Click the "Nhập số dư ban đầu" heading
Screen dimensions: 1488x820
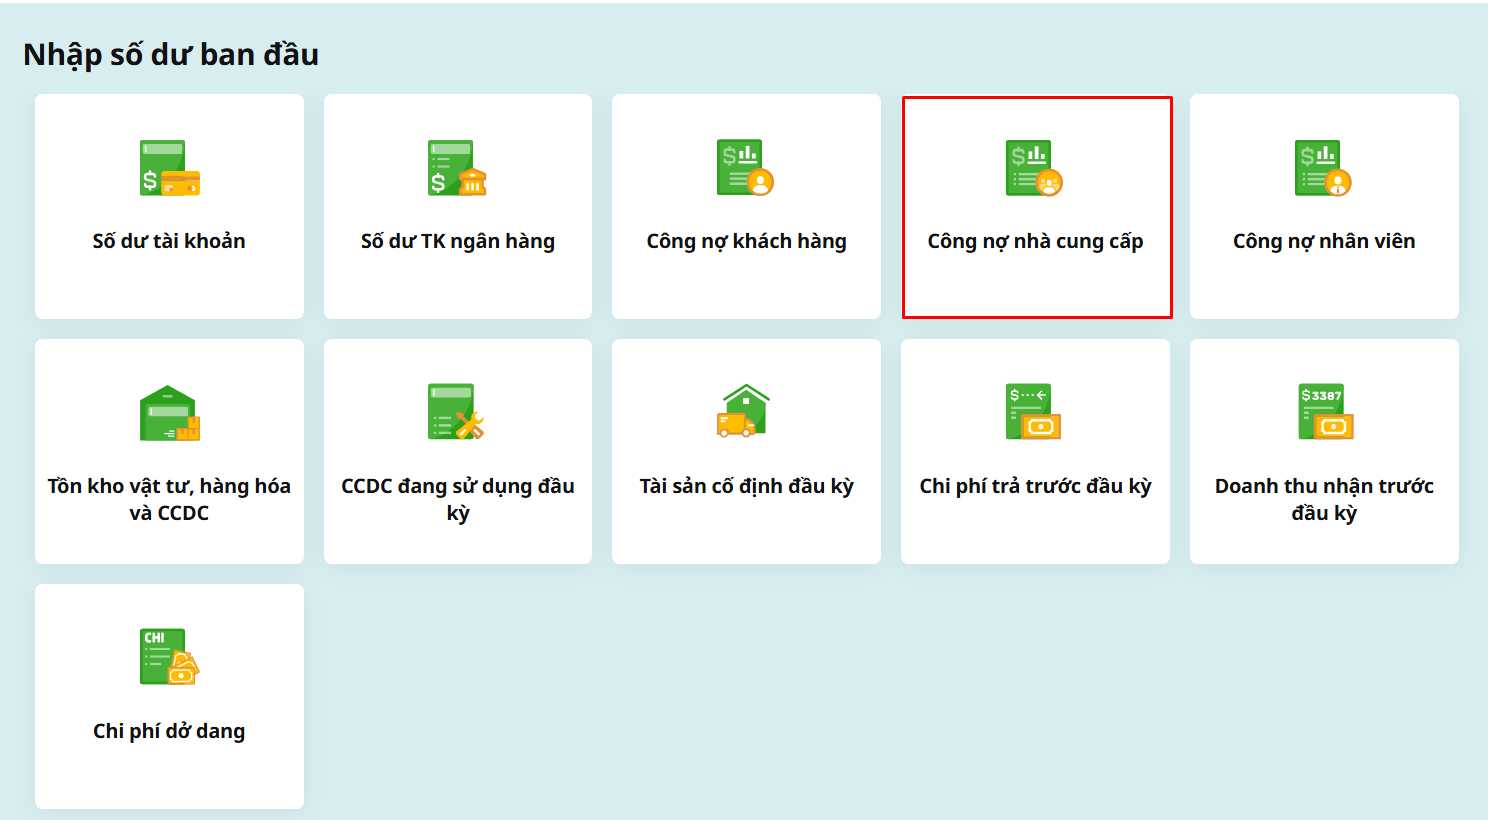point(171,54)
